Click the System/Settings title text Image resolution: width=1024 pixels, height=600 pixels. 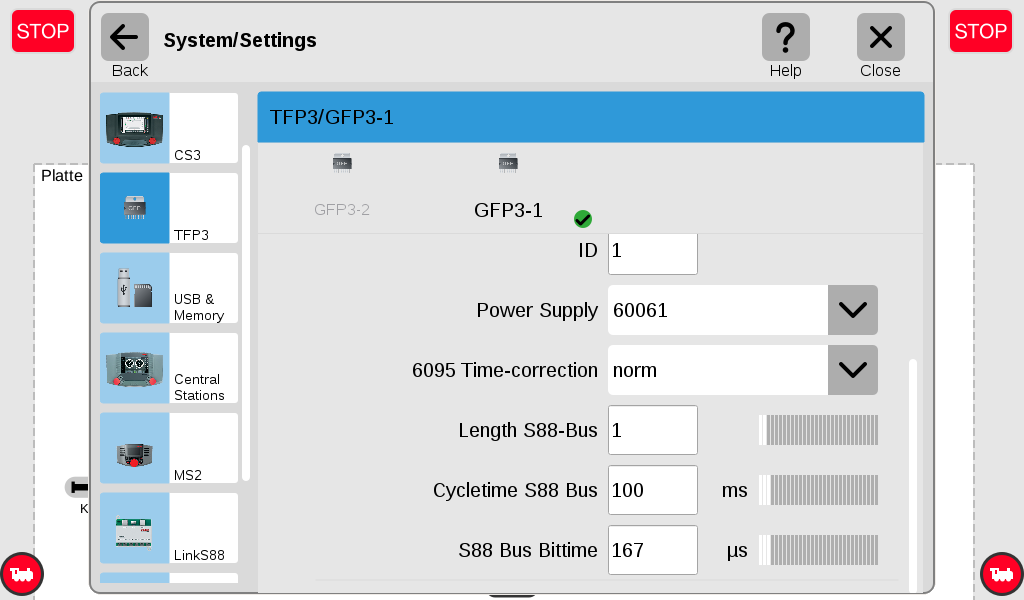click(x=240, y=40)
